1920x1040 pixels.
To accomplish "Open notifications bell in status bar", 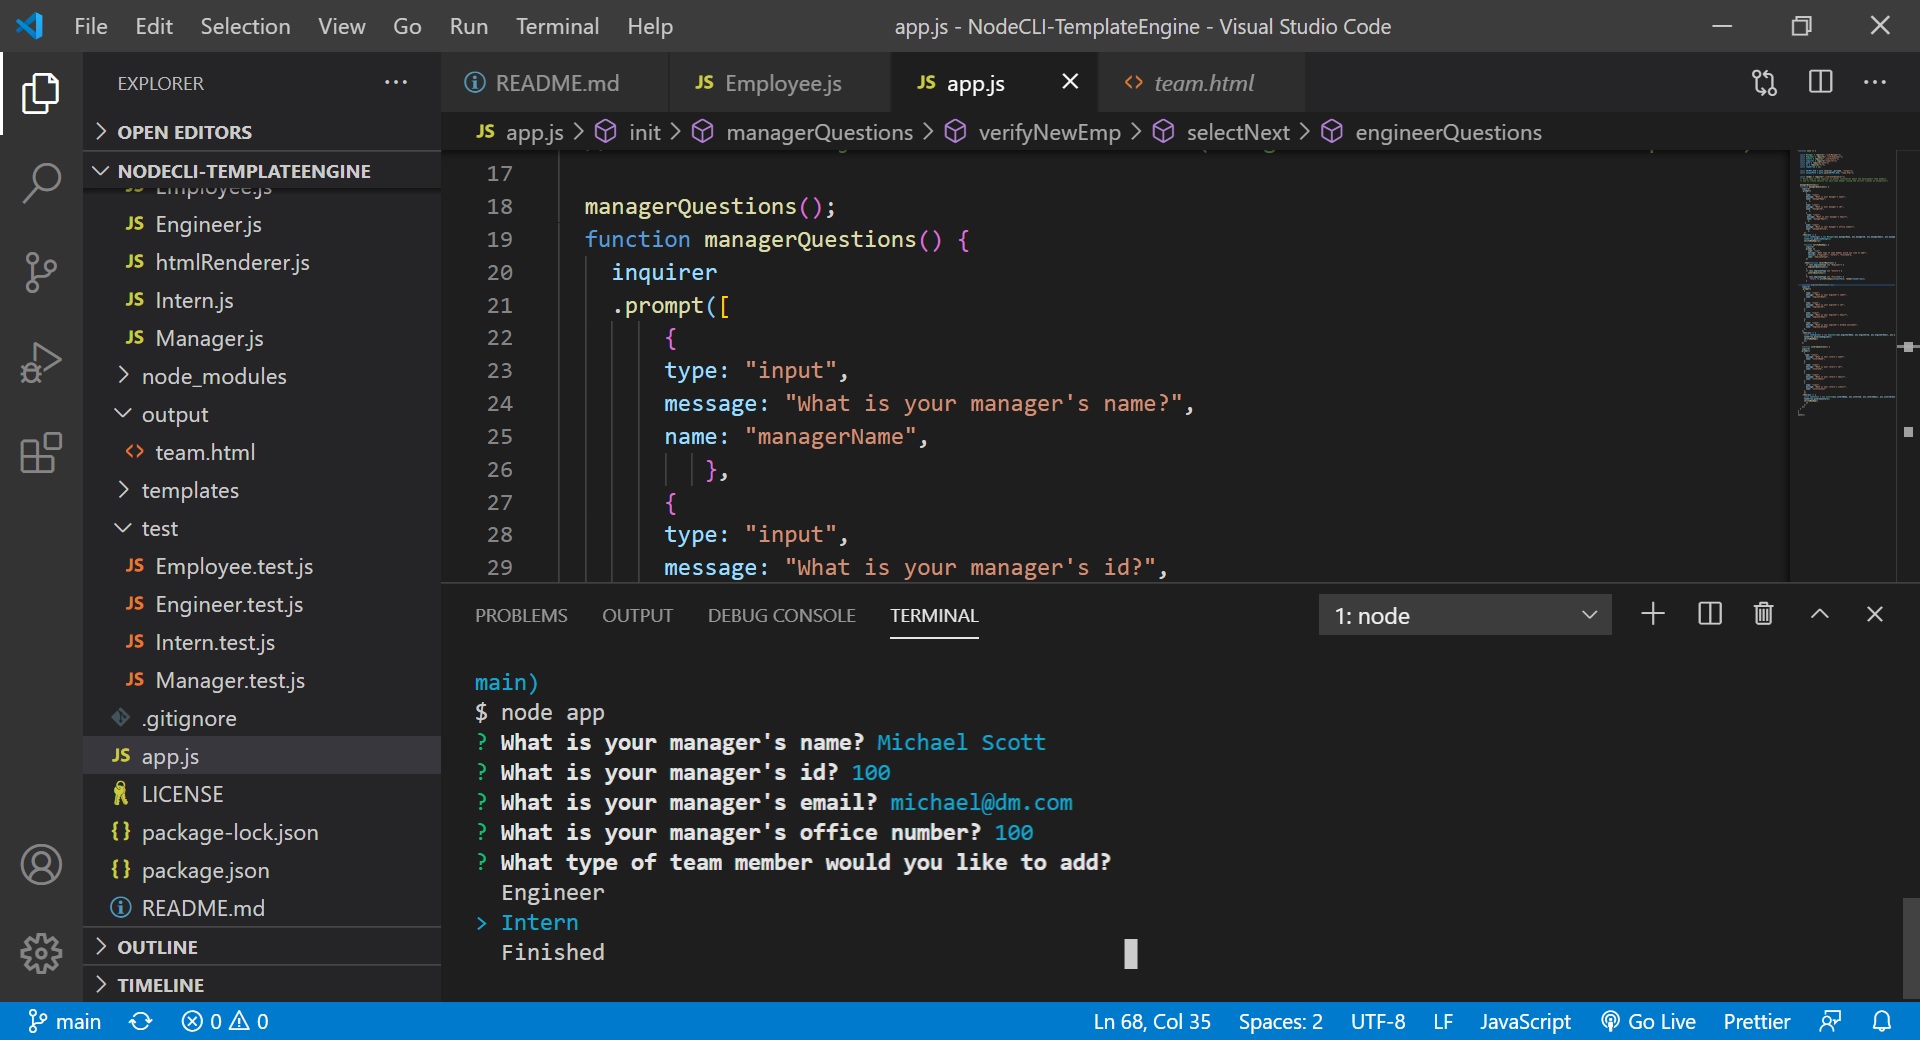I will click(1882, 1021).
